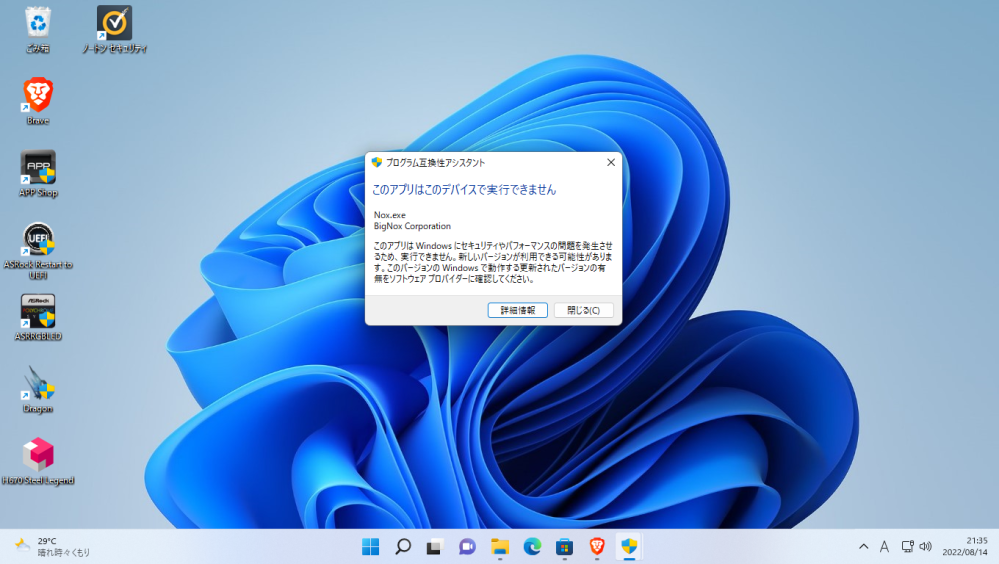The width and height of the screenshot is (999, 564).
Task: Open Task View from the taskbar
Action: (x=435, y=546)
